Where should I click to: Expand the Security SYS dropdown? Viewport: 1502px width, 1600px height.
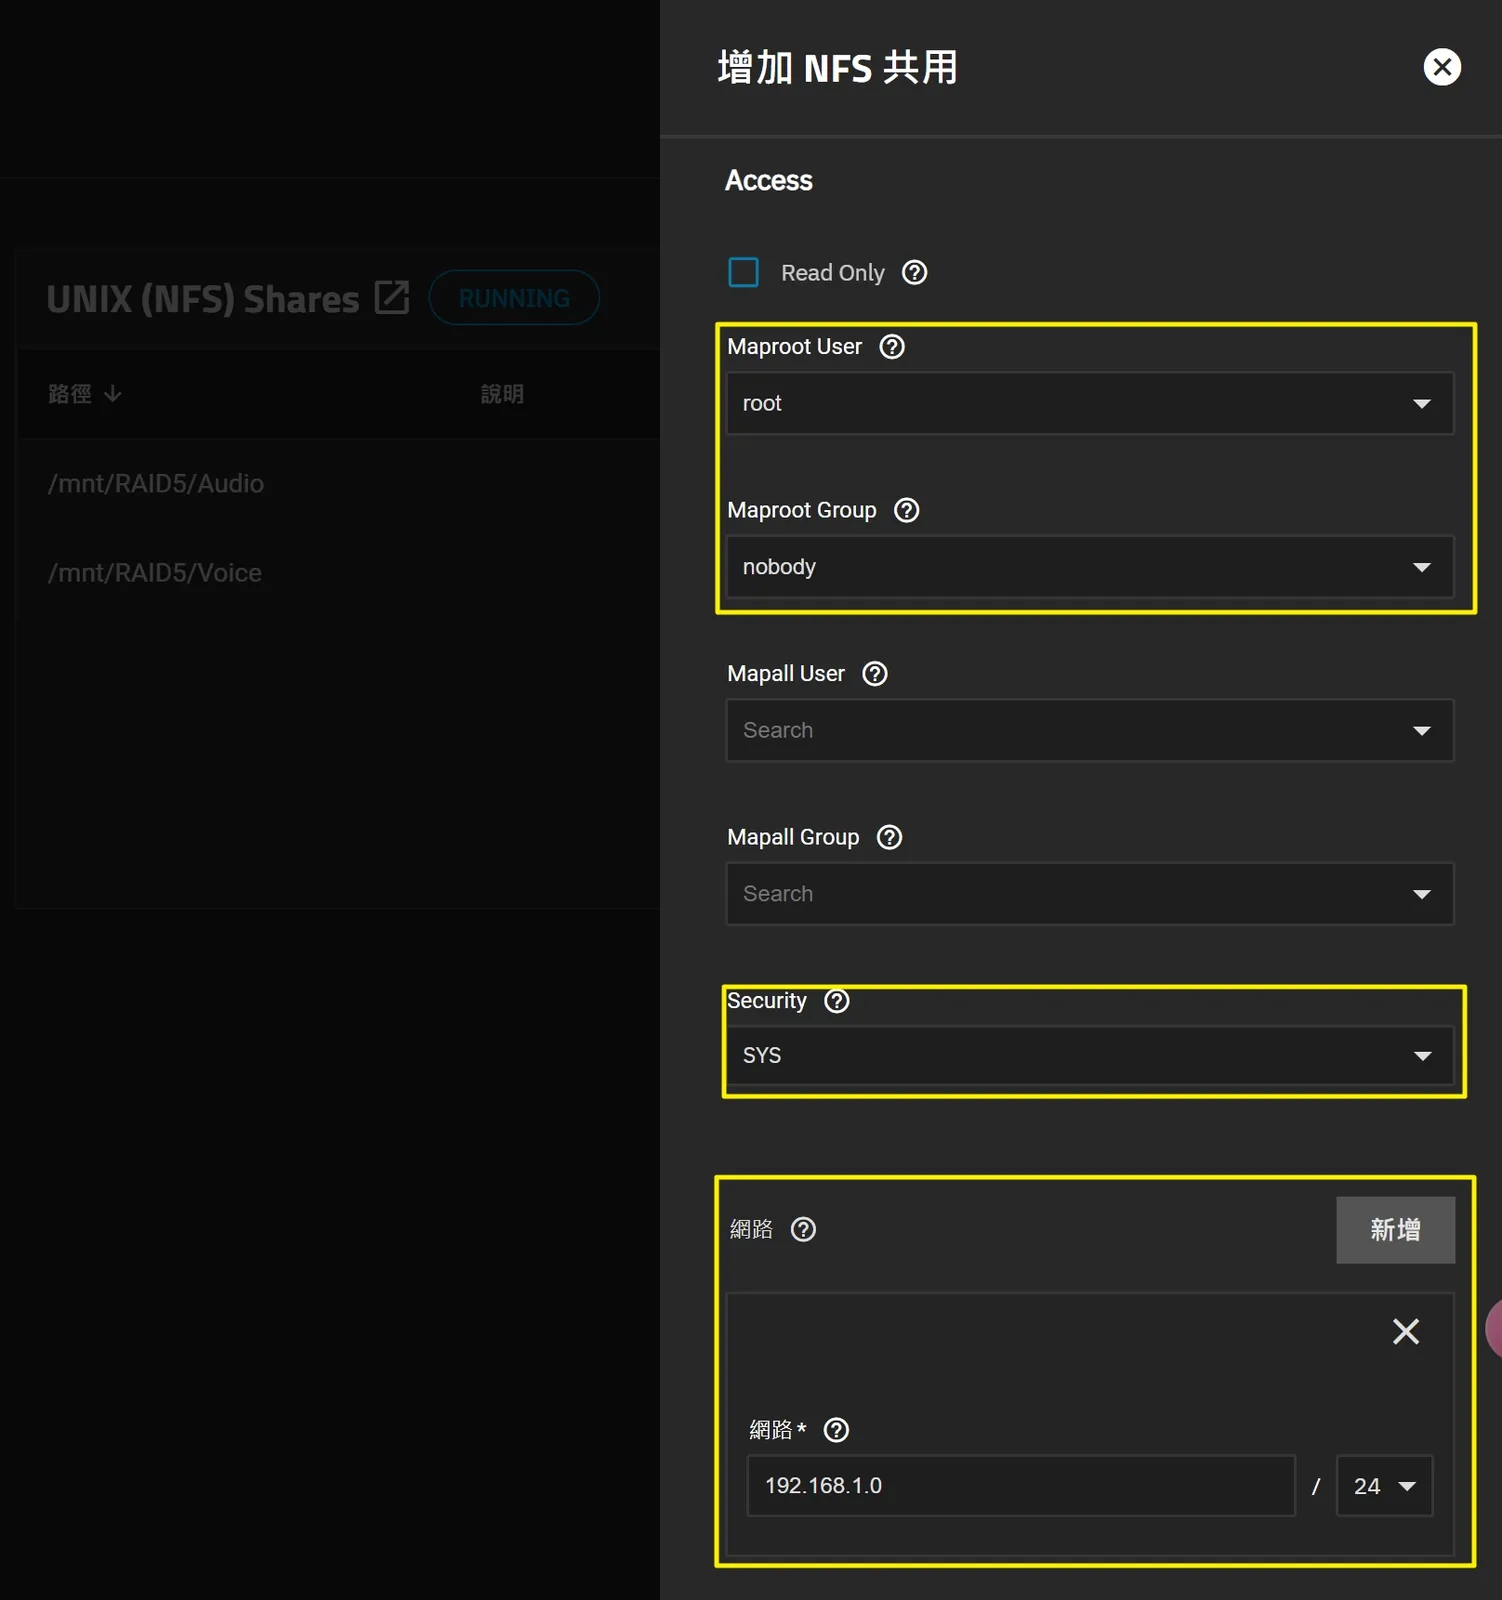point(1089,1055)
